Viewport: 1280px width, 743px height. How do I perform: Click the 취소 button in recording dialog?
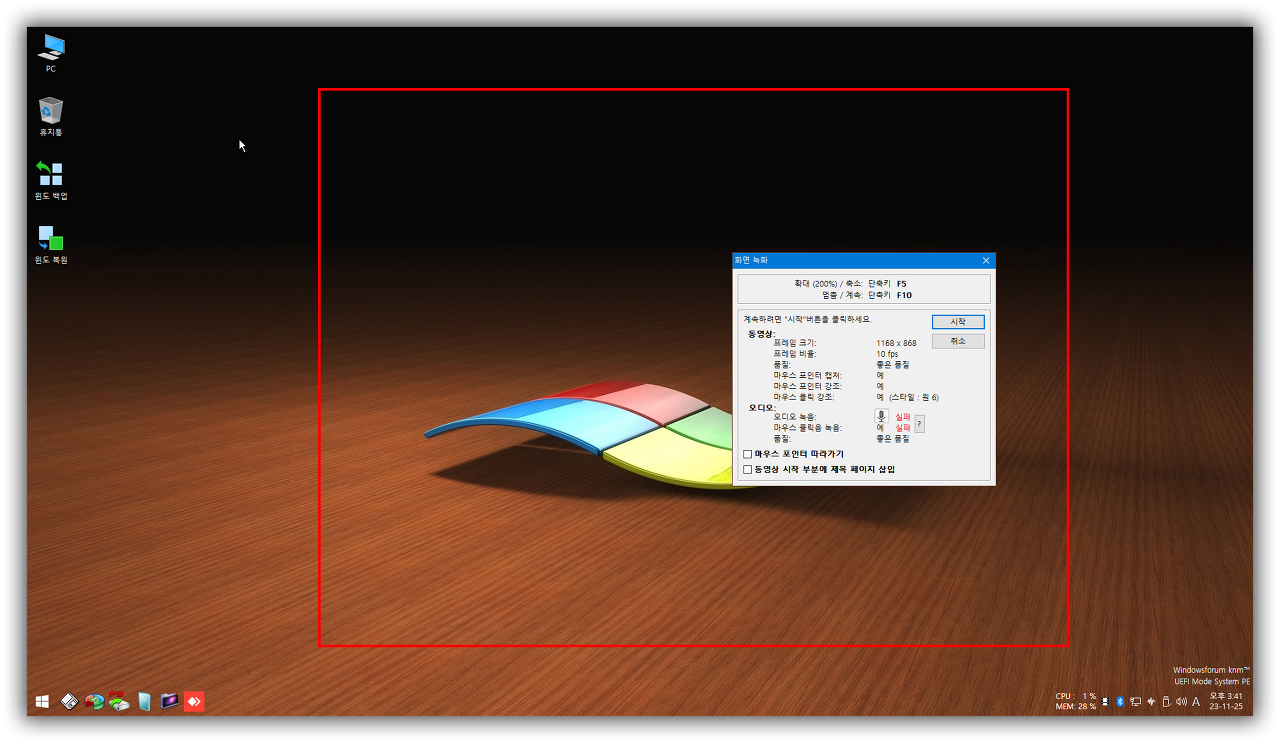958,341
